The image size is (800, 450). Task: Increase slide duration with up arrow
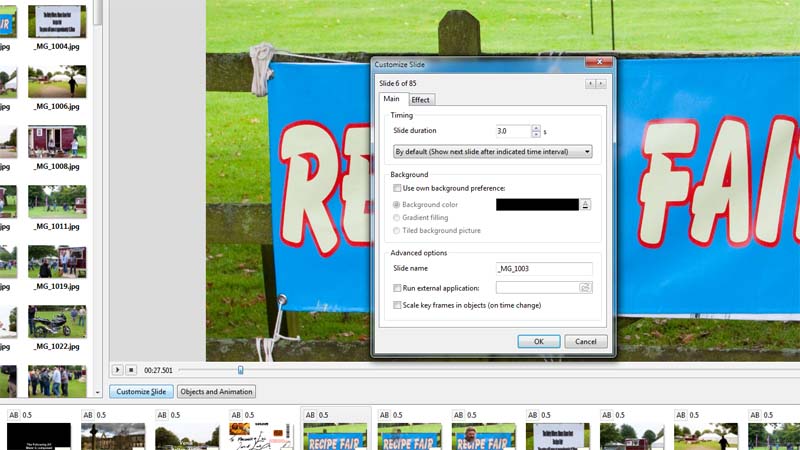click(x=535, y=128)
